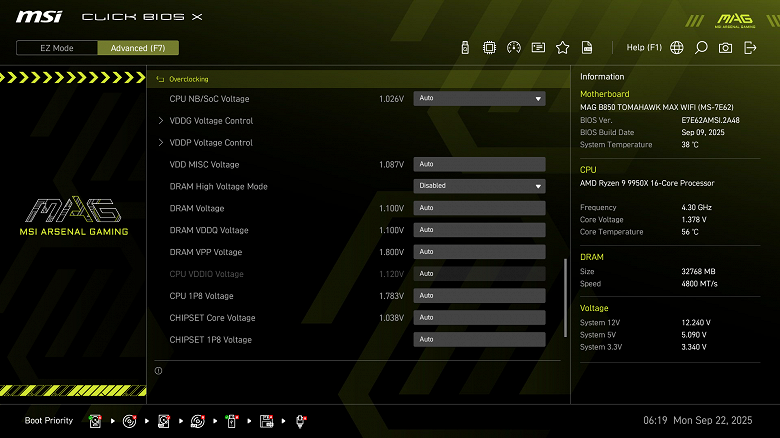Open the hardware monitor gauge icon
This screenshot has width=780, height=438.
[x=514, y=48]
